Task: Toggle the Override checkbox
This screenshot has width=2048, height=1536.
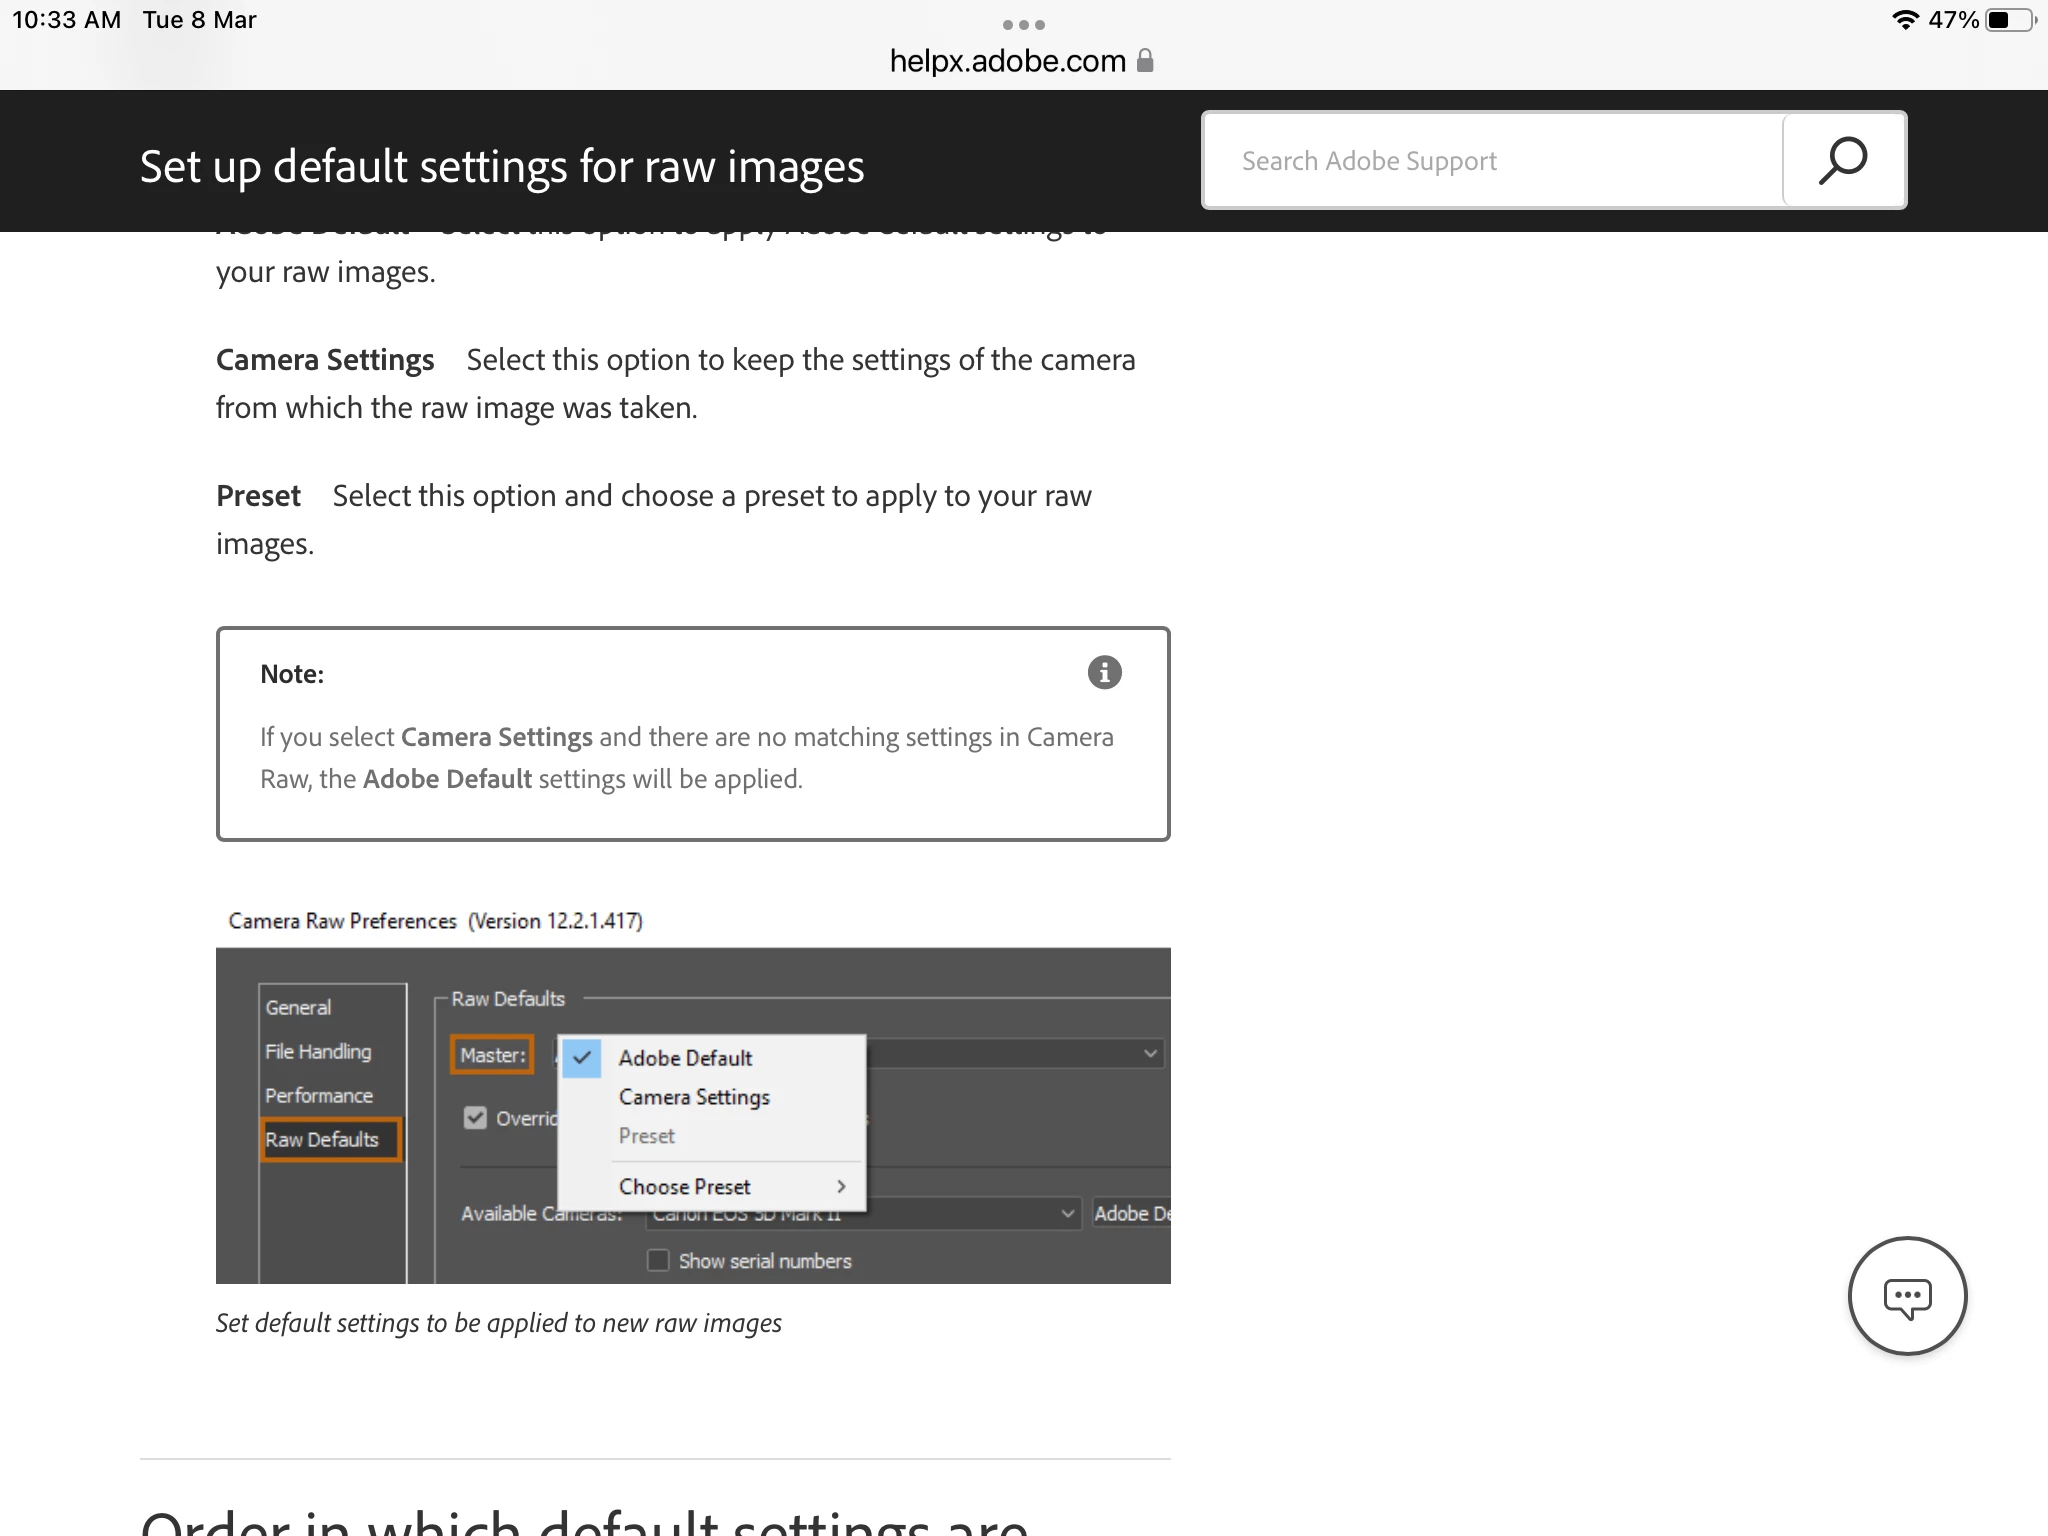Action: click(x=476, y=1118)
